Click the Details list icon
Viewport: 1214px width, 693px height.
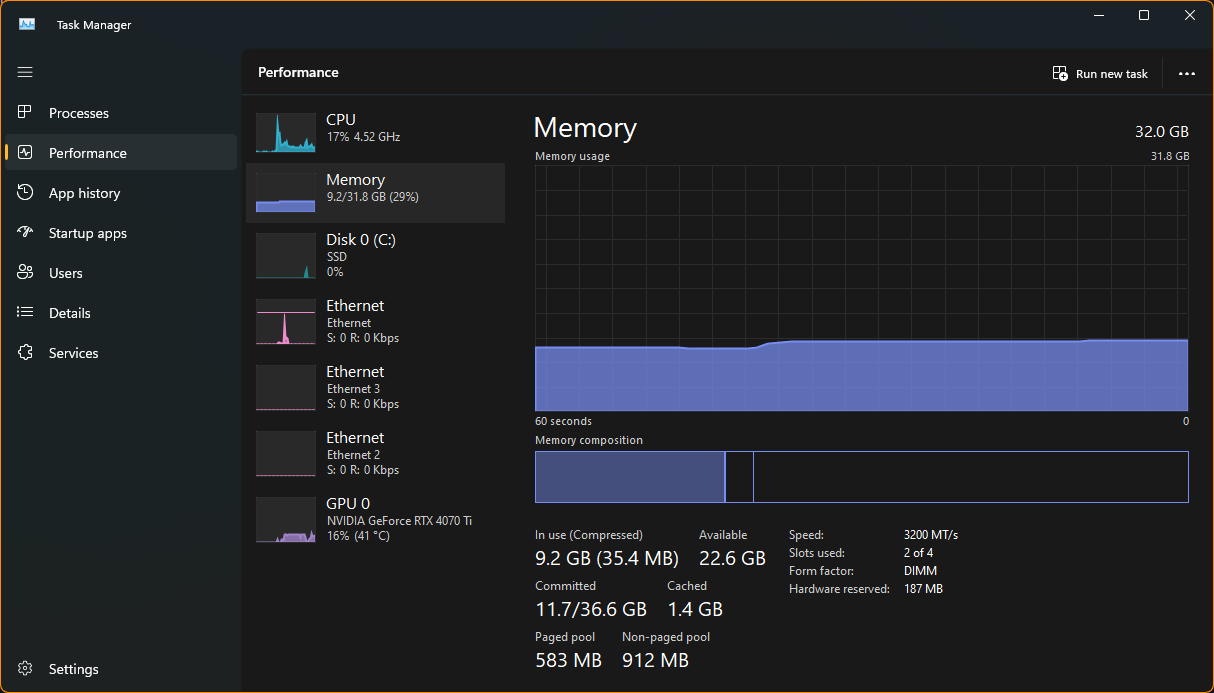coord(26,313)
